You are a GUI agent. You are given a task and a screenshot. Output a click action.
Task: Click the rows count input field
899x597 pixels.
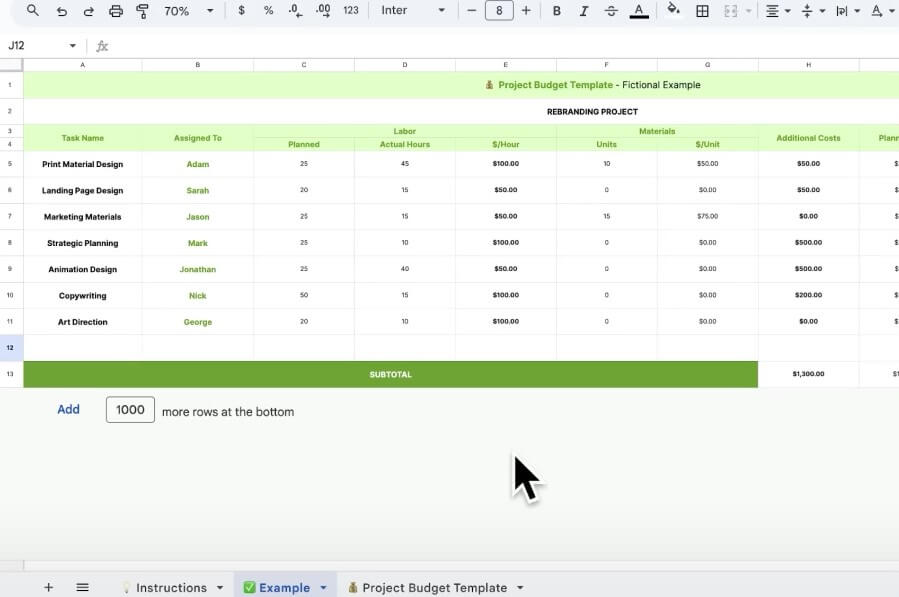coord(130,410)
